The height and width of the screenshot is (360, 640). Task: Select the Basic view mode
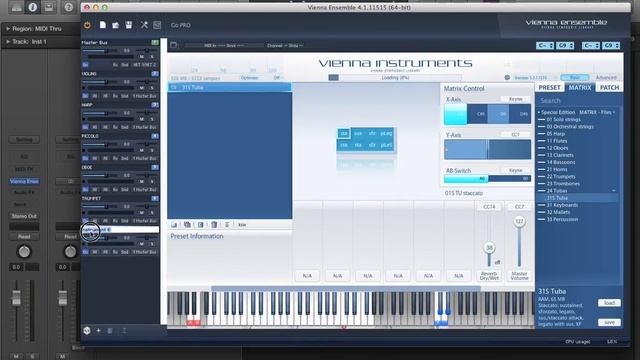(574, 78)
